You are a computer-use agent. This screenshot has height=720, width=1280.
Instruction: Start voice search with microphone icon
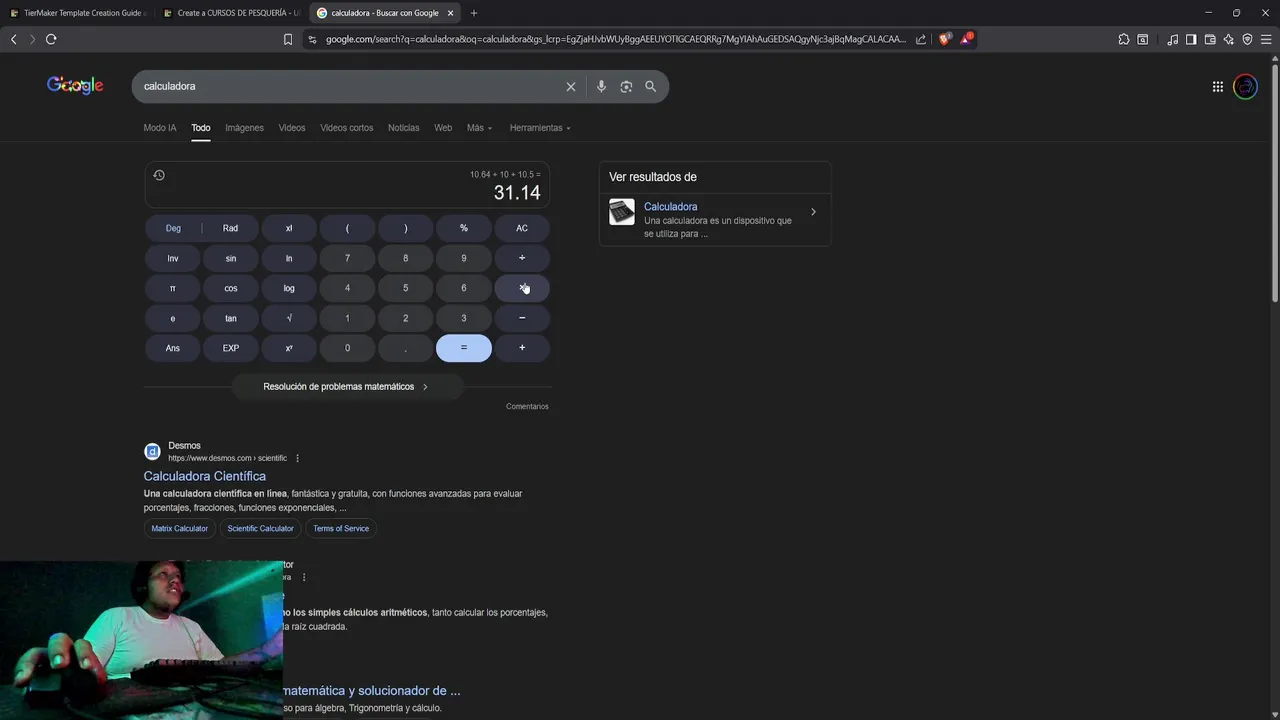tap(601, 87)
